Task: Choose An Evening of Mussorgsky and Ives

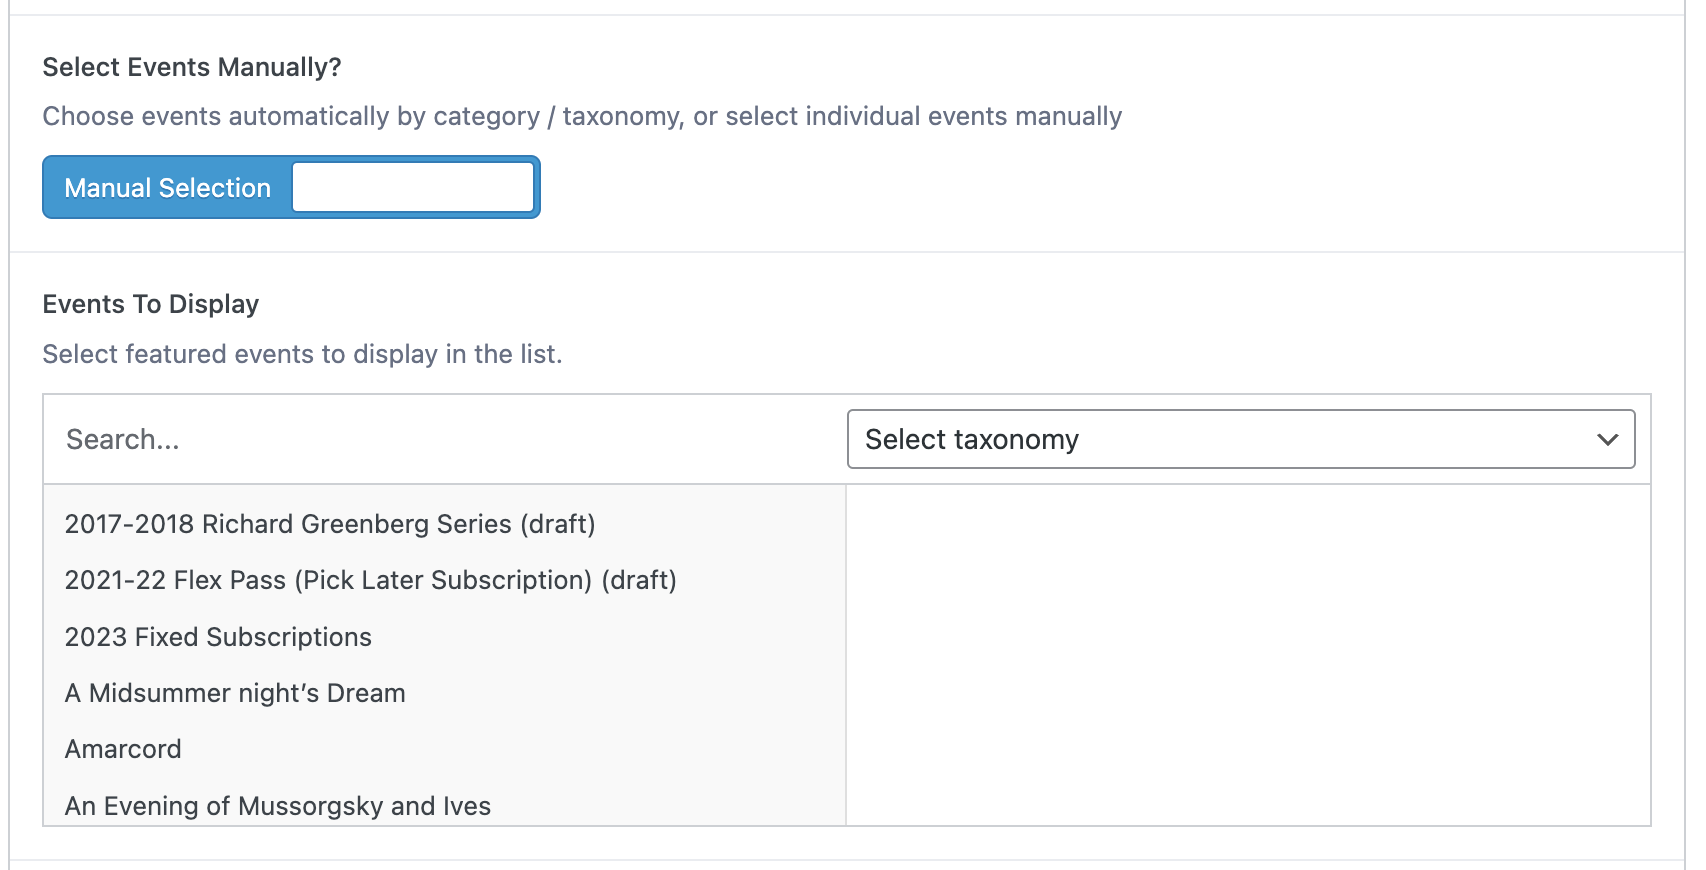Action: click(278, 806)
